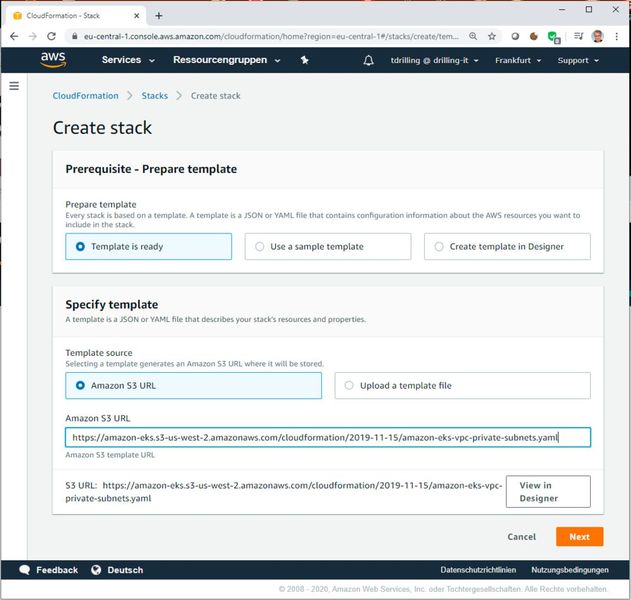Open the hamburger side navigation menu
Viewport: 631px width, 600px height.
click(14, 86)
